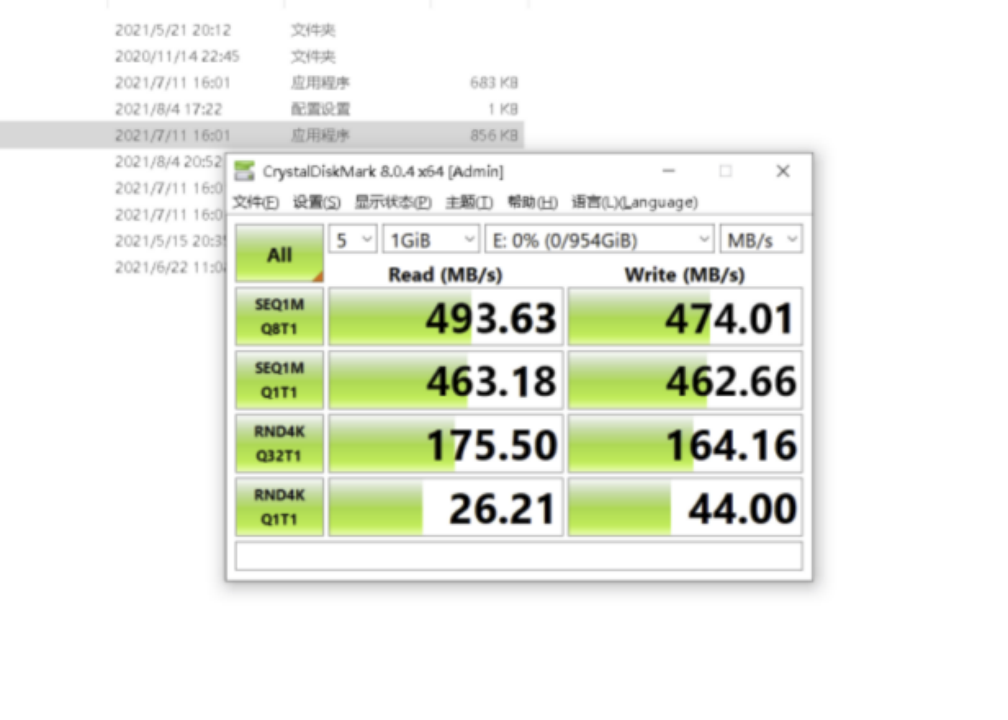Run the RND4K Q1T1 test
This screenshot has height=720, width=1008.
(280, 507)
